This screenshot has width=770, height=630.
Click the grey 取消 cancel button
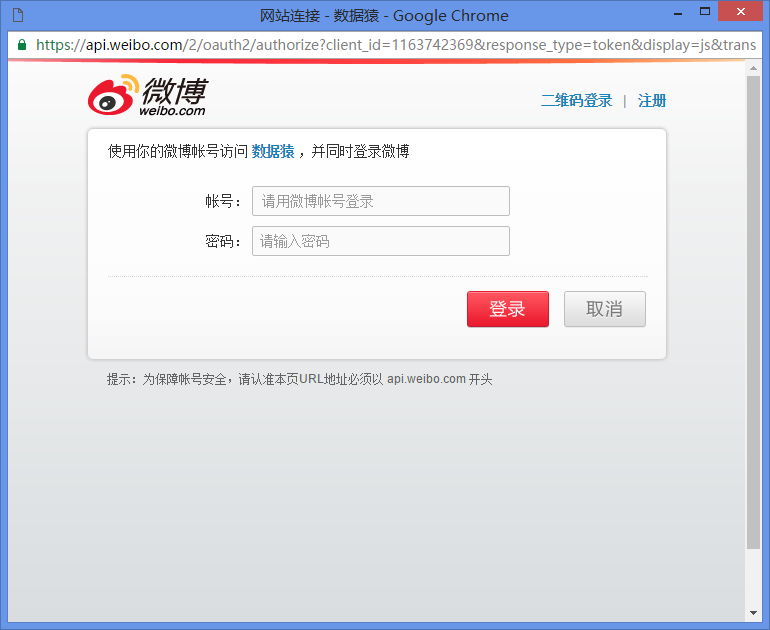point(605,309)
